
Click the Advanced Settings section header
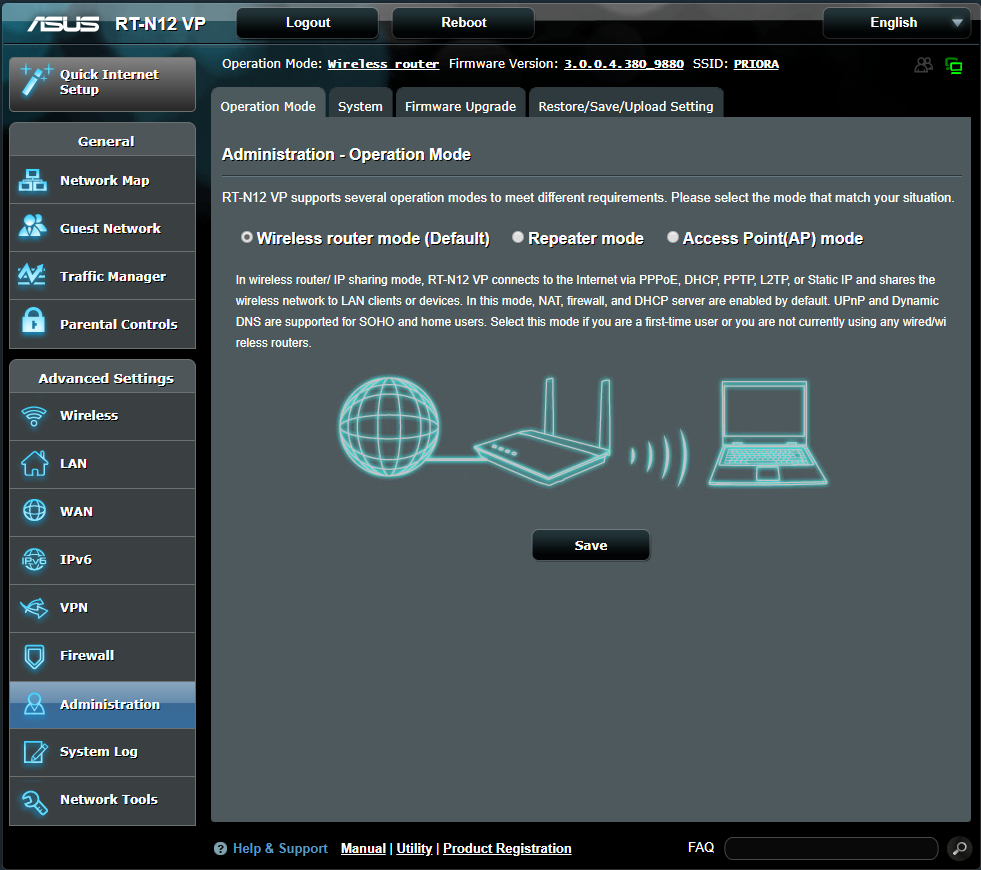pyautogui.click(x=106, y=378)
